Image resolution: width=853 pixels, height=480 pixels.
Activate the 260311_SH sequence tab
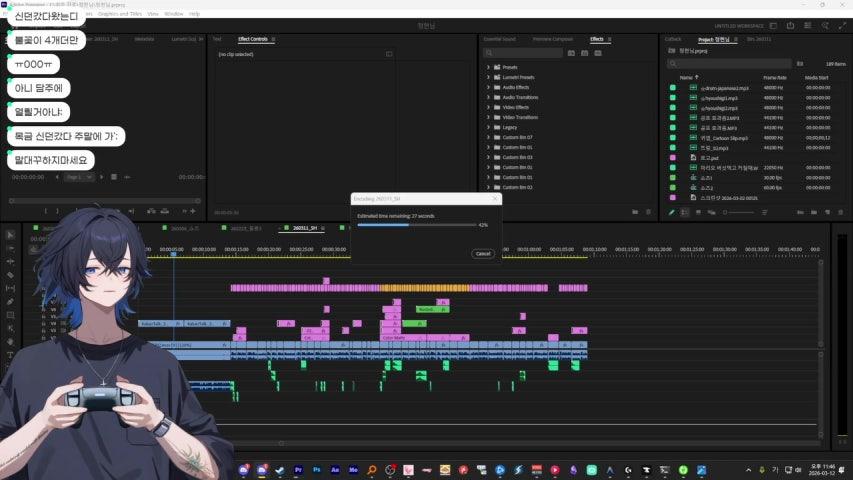click(x=305, y=228)
